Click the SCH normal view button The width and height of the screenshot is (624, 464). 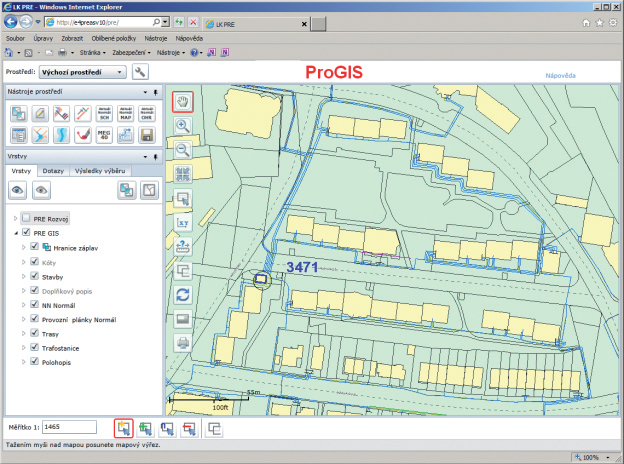pyautogui.click(x=104, y=114)
